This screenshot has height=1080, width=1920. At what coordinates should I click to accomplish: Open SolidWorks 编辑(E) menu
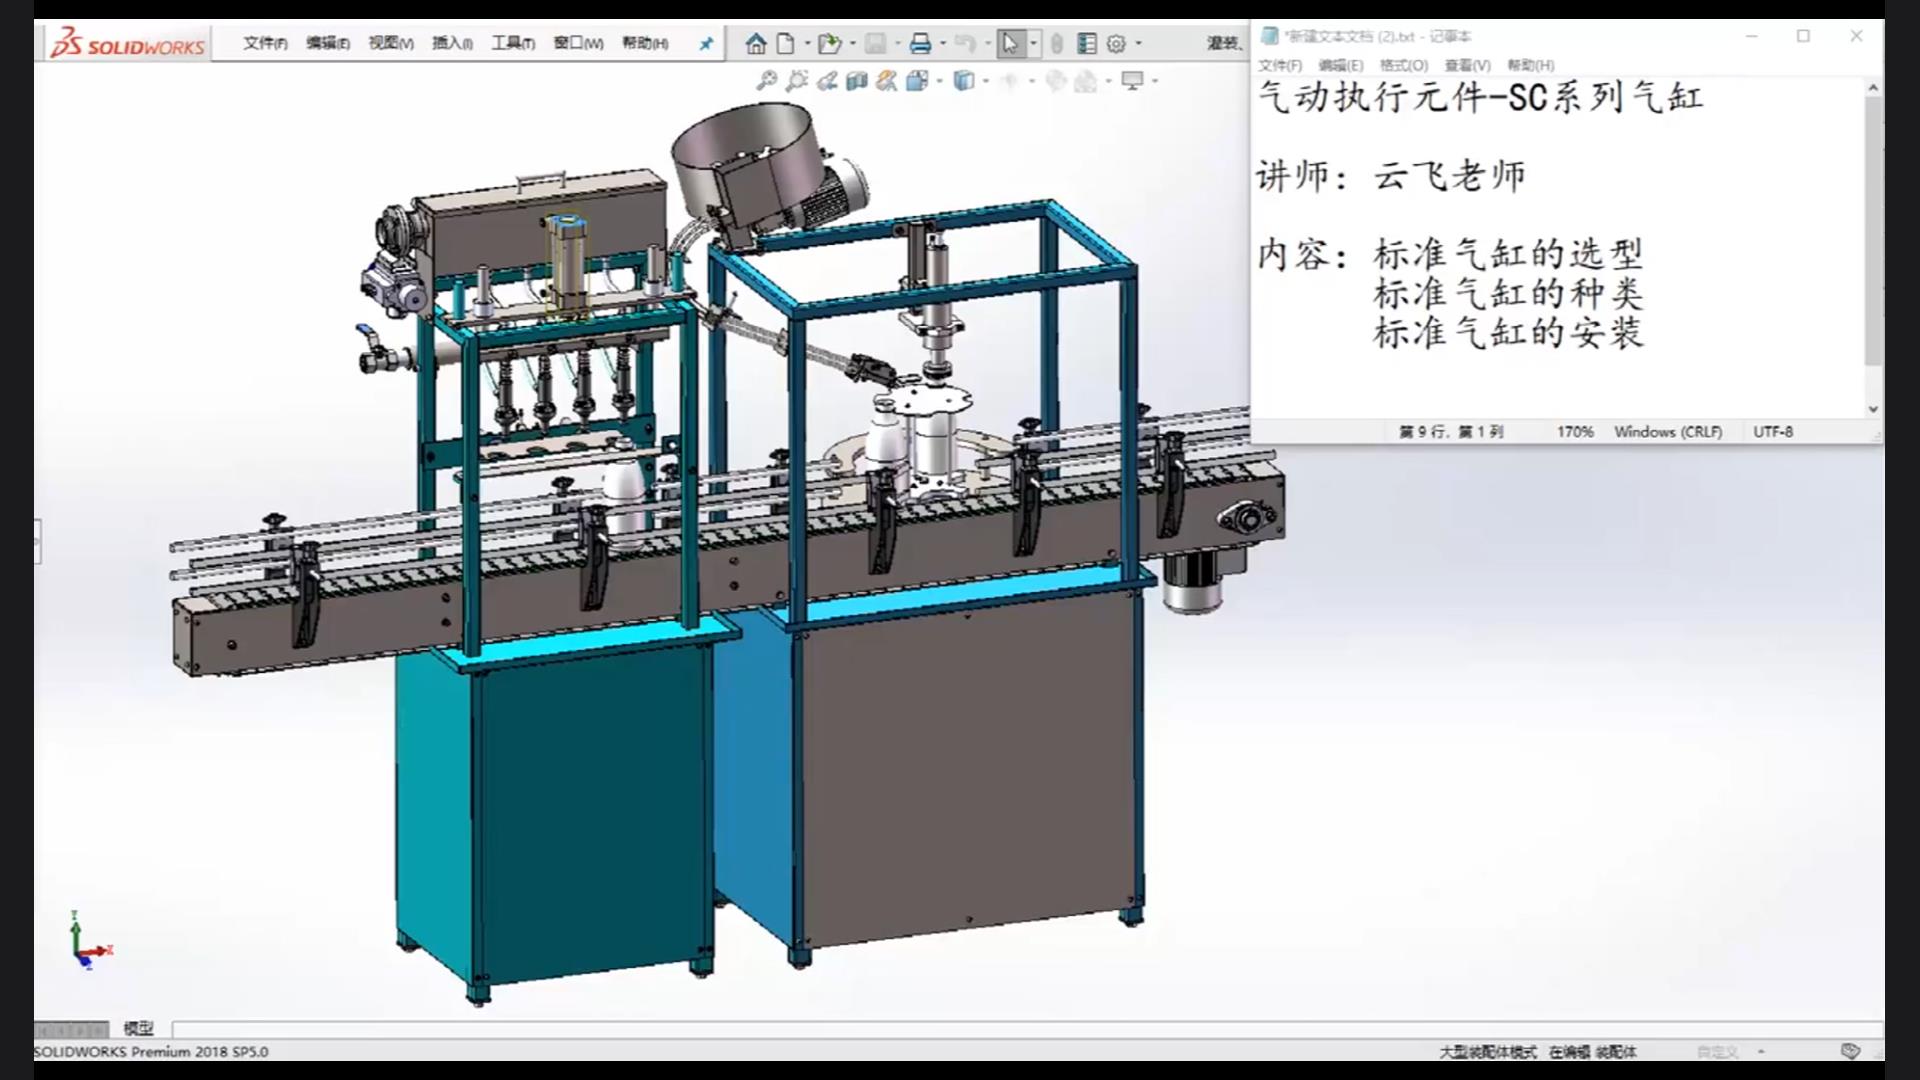tap(328, 43)
